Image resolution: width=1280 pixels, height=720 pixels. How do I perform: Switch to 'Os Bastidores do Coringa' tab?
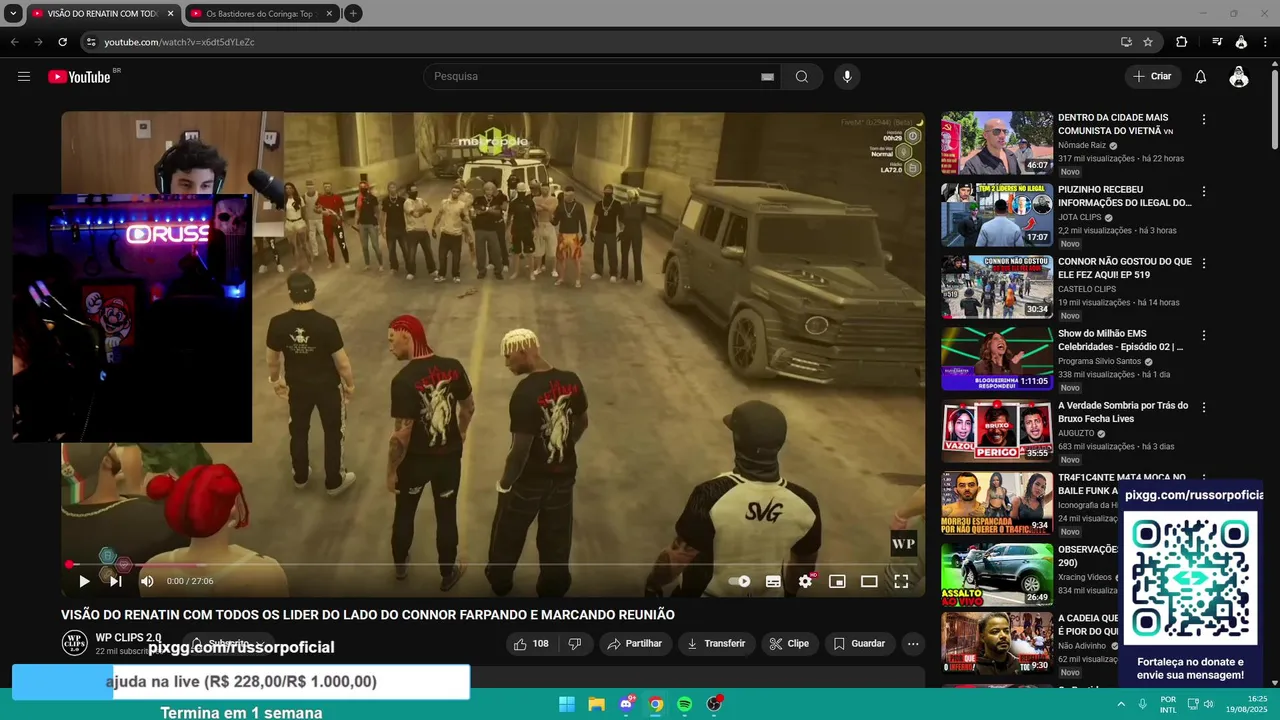[262, 14]
